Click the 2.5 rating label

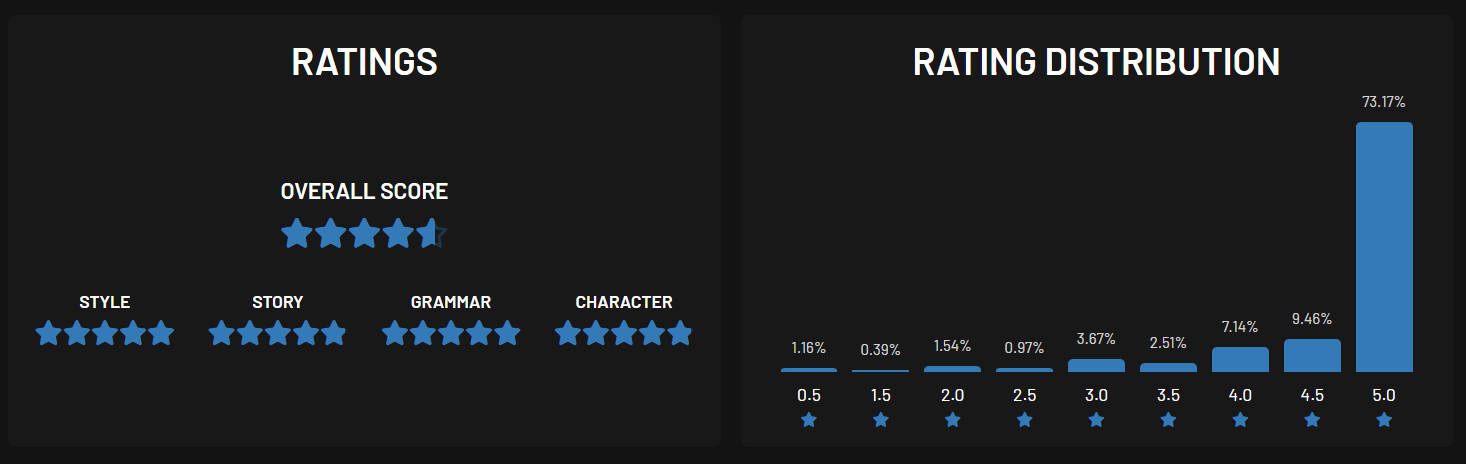[x=1024, y=395]
